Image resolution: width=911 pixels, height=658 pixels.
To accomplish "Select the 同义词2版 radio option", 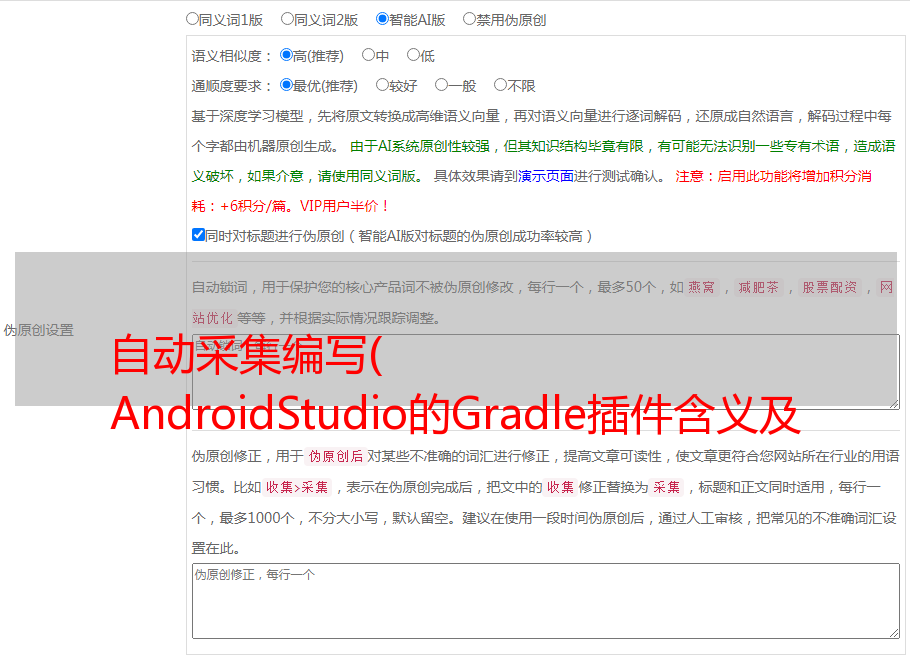I will (x=287, y=19).
